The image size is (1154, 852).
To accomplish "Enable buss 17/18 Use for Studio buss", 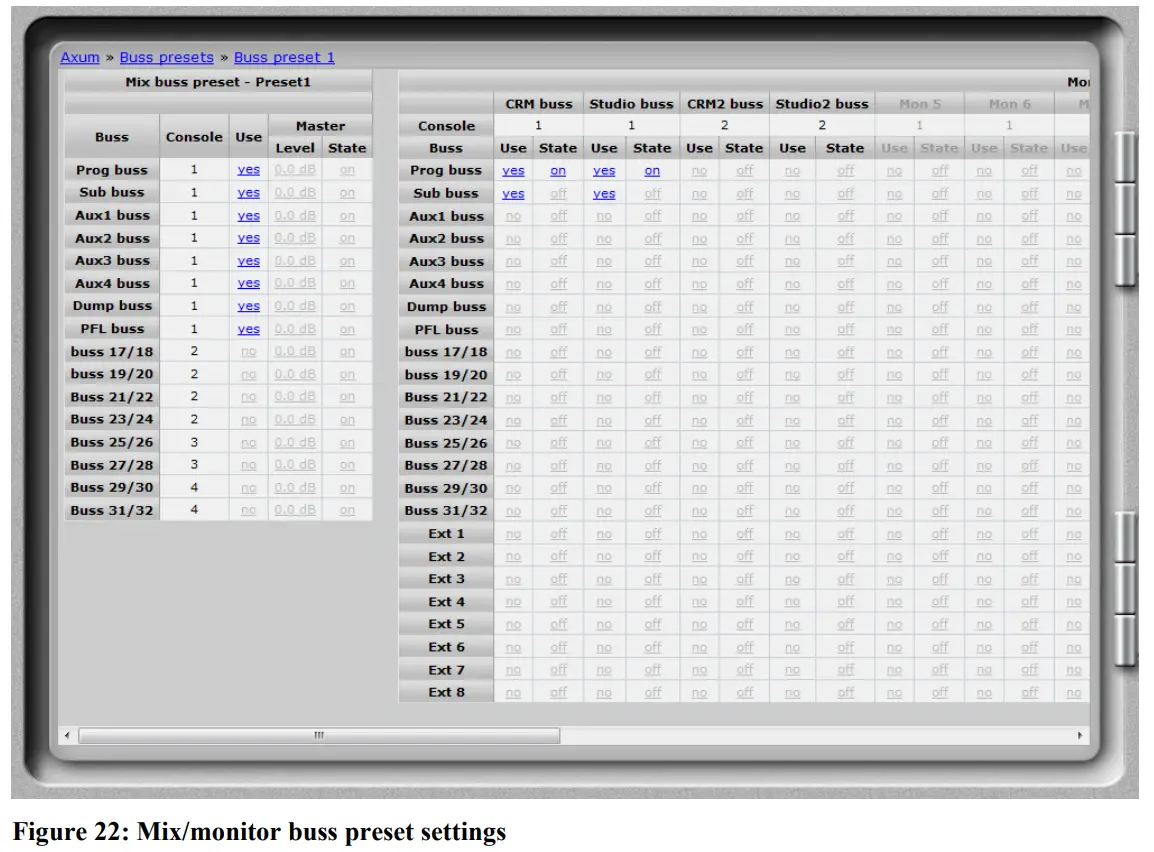I will pyautogui.click(x=604, y=351).
